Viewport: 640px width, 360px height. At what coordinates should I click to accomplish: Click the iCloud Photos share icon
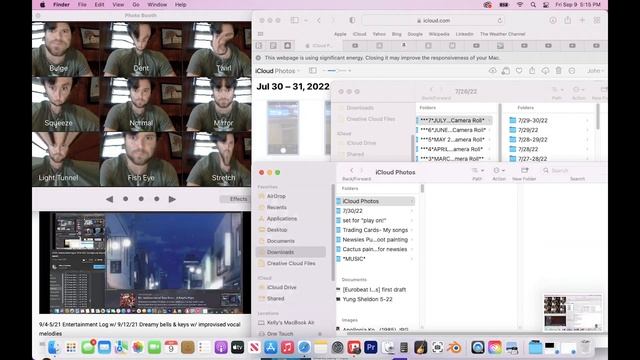point(532,71)
